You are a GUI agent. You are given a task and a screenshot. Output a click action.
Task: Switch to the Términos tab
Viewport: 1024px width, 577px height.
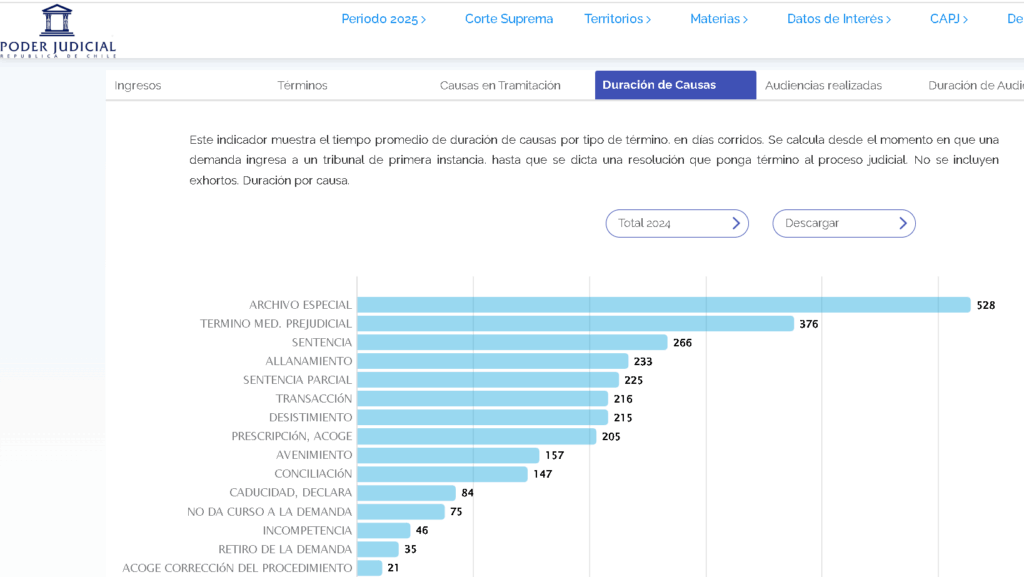(302, 86)
